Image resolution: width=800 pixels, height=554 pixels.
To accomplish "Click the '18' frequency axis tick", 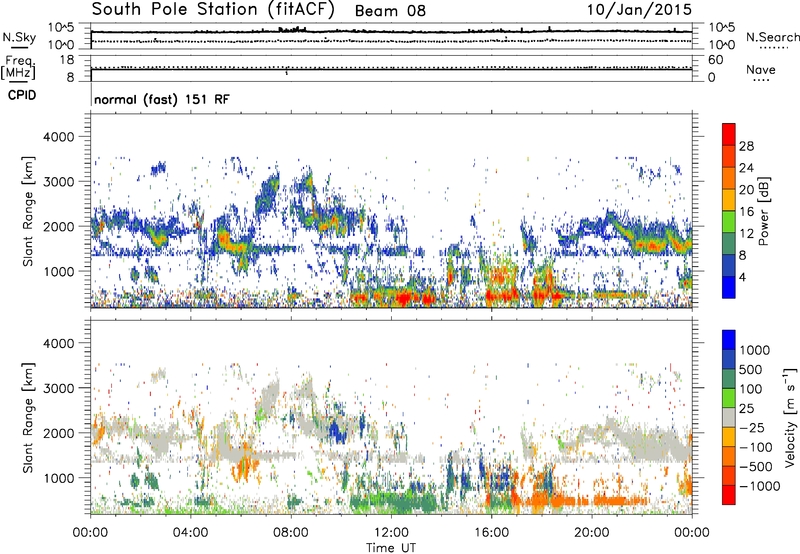I will tap(67, 60).
